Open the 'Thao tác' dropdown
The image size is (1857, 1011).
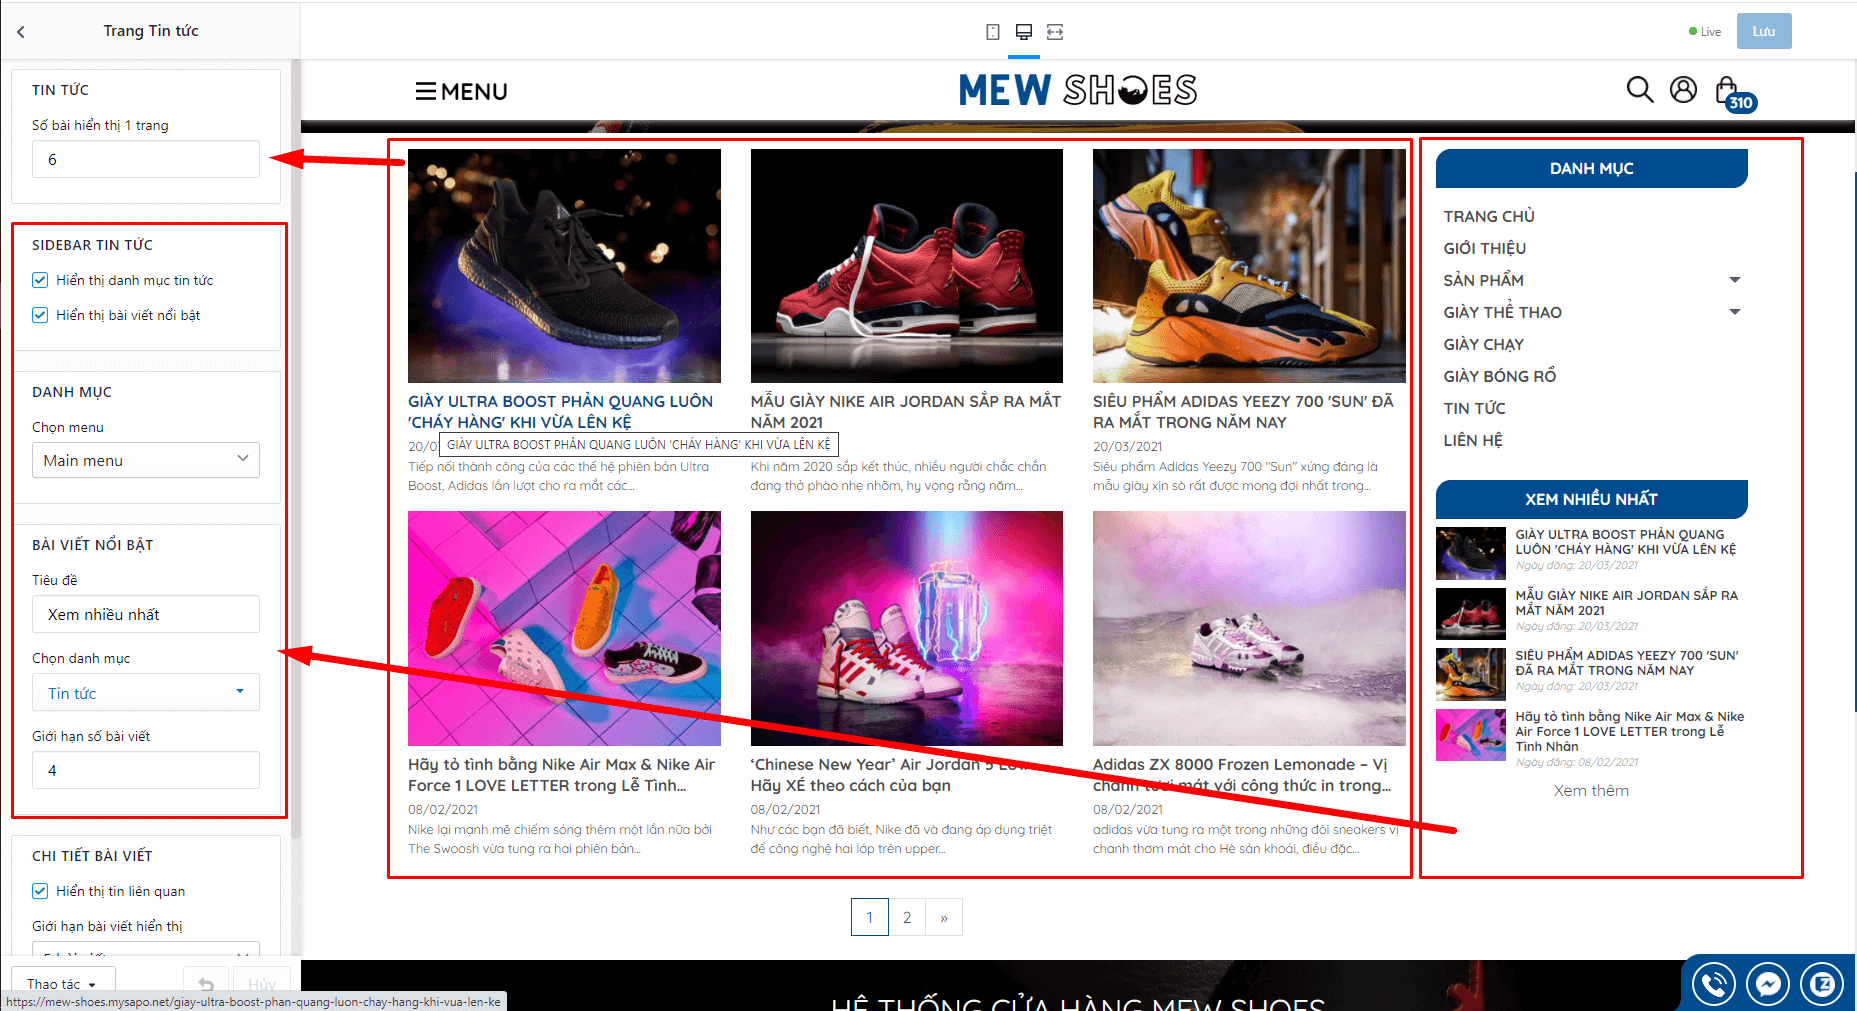coord(63,984)
